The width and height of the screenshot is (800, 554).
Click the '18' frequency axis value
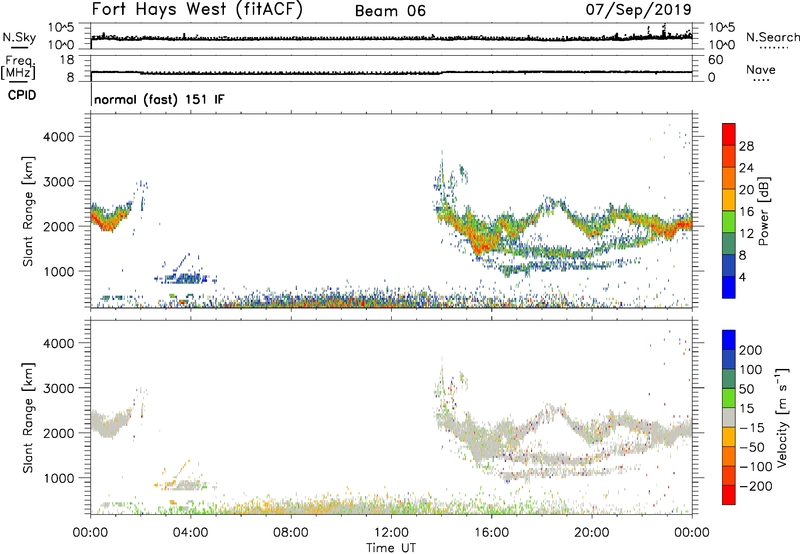point(67,60)
